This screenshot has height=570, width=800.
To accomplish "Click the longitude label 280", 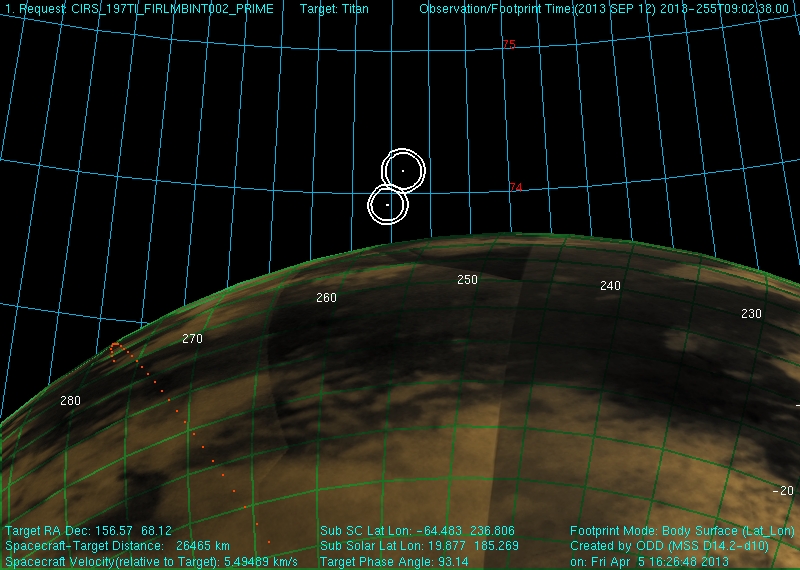I will click(70, 401).
